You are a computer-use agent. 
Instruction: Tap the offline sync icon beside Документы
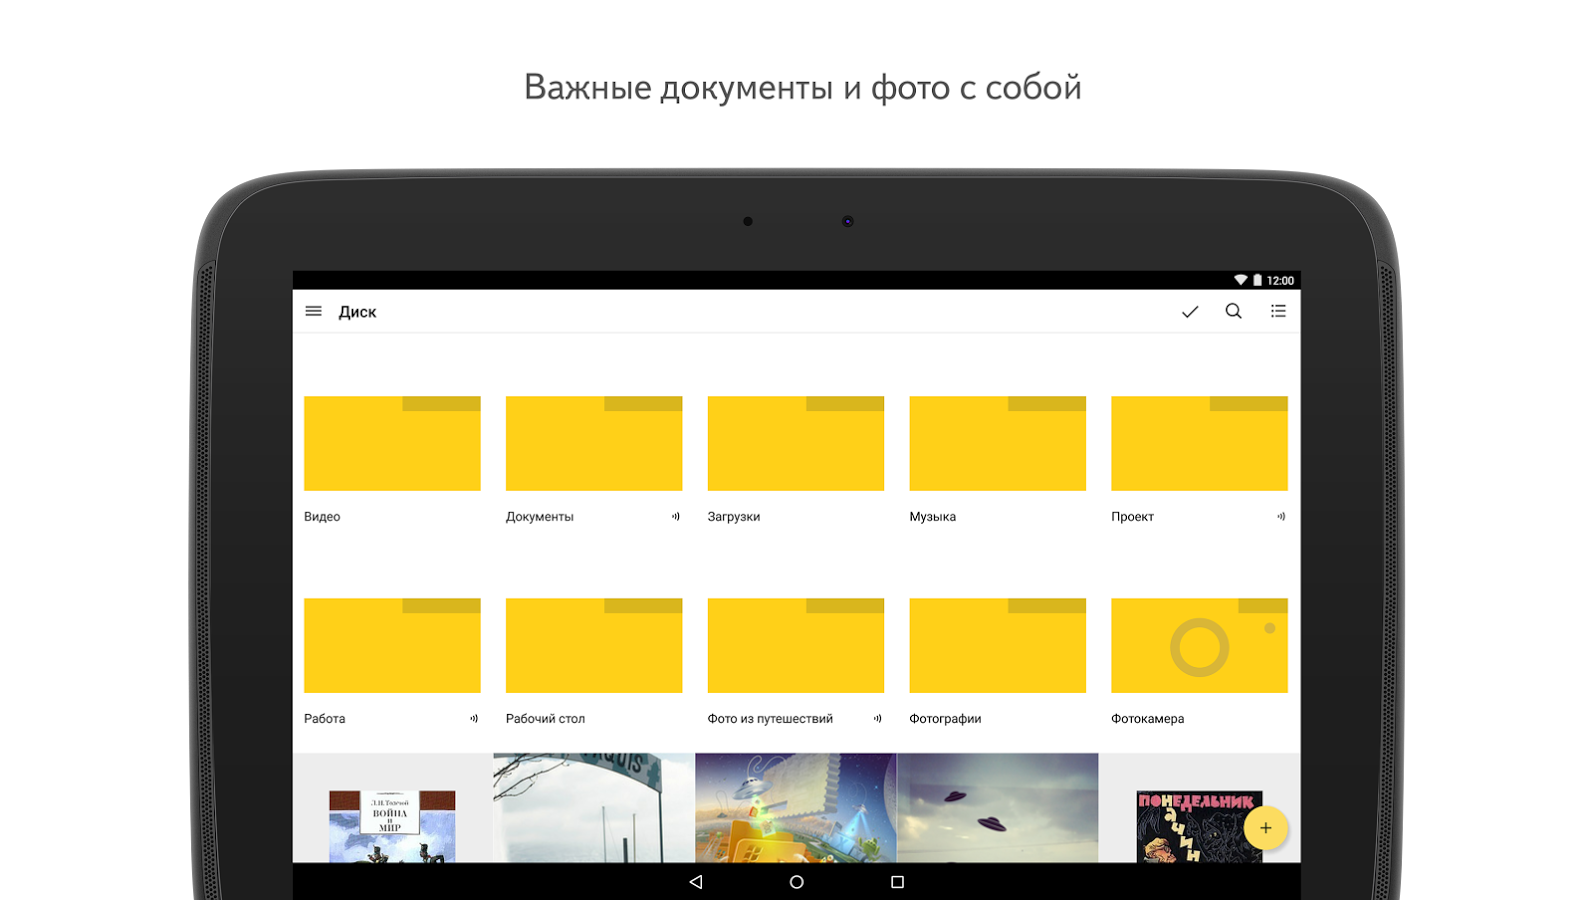pyautogui.click(x=676, y=517)
